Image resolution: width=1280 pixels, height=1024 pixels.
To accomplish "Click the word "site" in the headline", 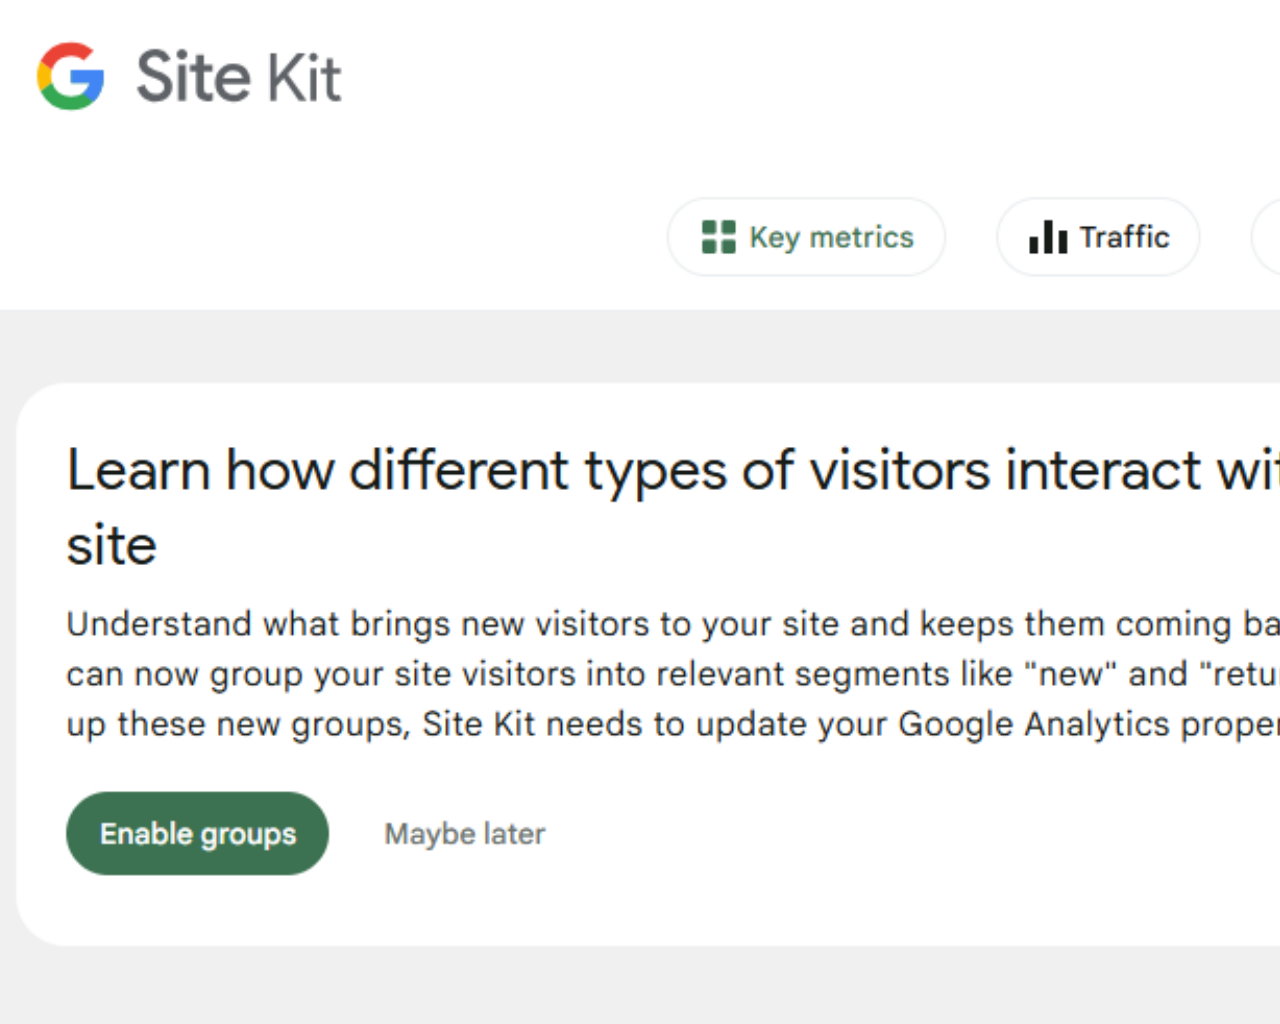I will click(111, 545).
